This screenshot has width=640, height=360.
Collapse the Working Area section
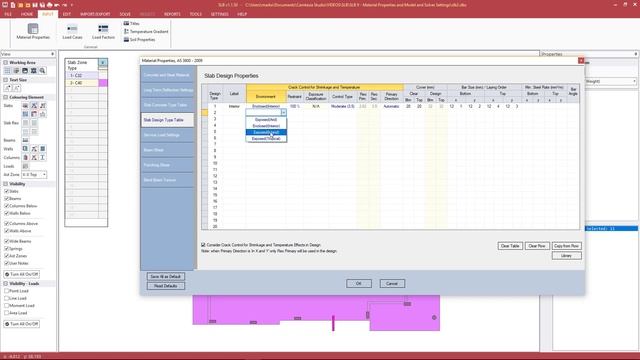pyautogui.click(x=6, y=62)
